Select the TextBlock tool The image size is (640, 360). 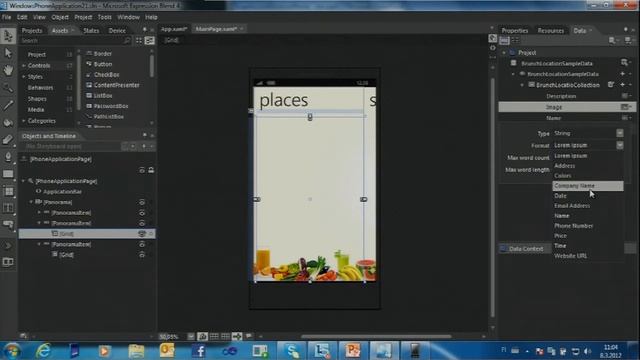coord(8,208)
